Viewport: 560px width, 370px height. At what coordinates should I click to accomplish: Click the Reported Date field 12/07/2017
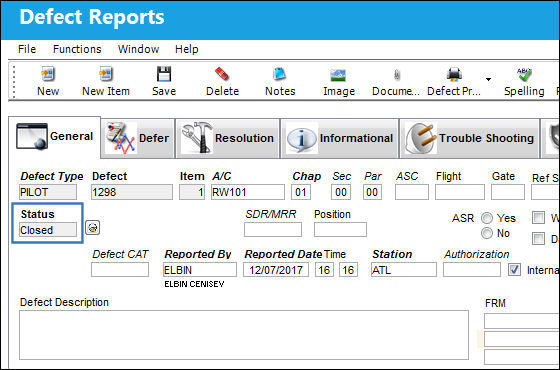pos(276,270)
